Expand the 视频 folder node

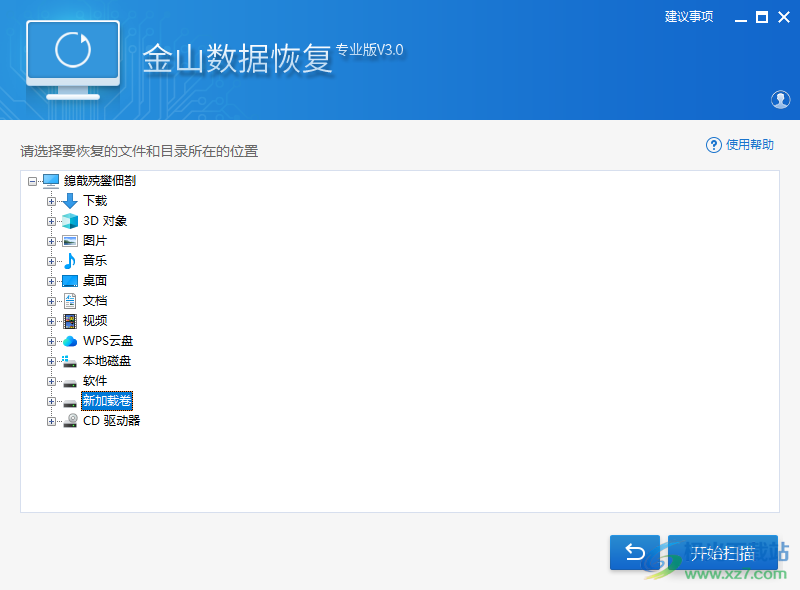(51, 321)
